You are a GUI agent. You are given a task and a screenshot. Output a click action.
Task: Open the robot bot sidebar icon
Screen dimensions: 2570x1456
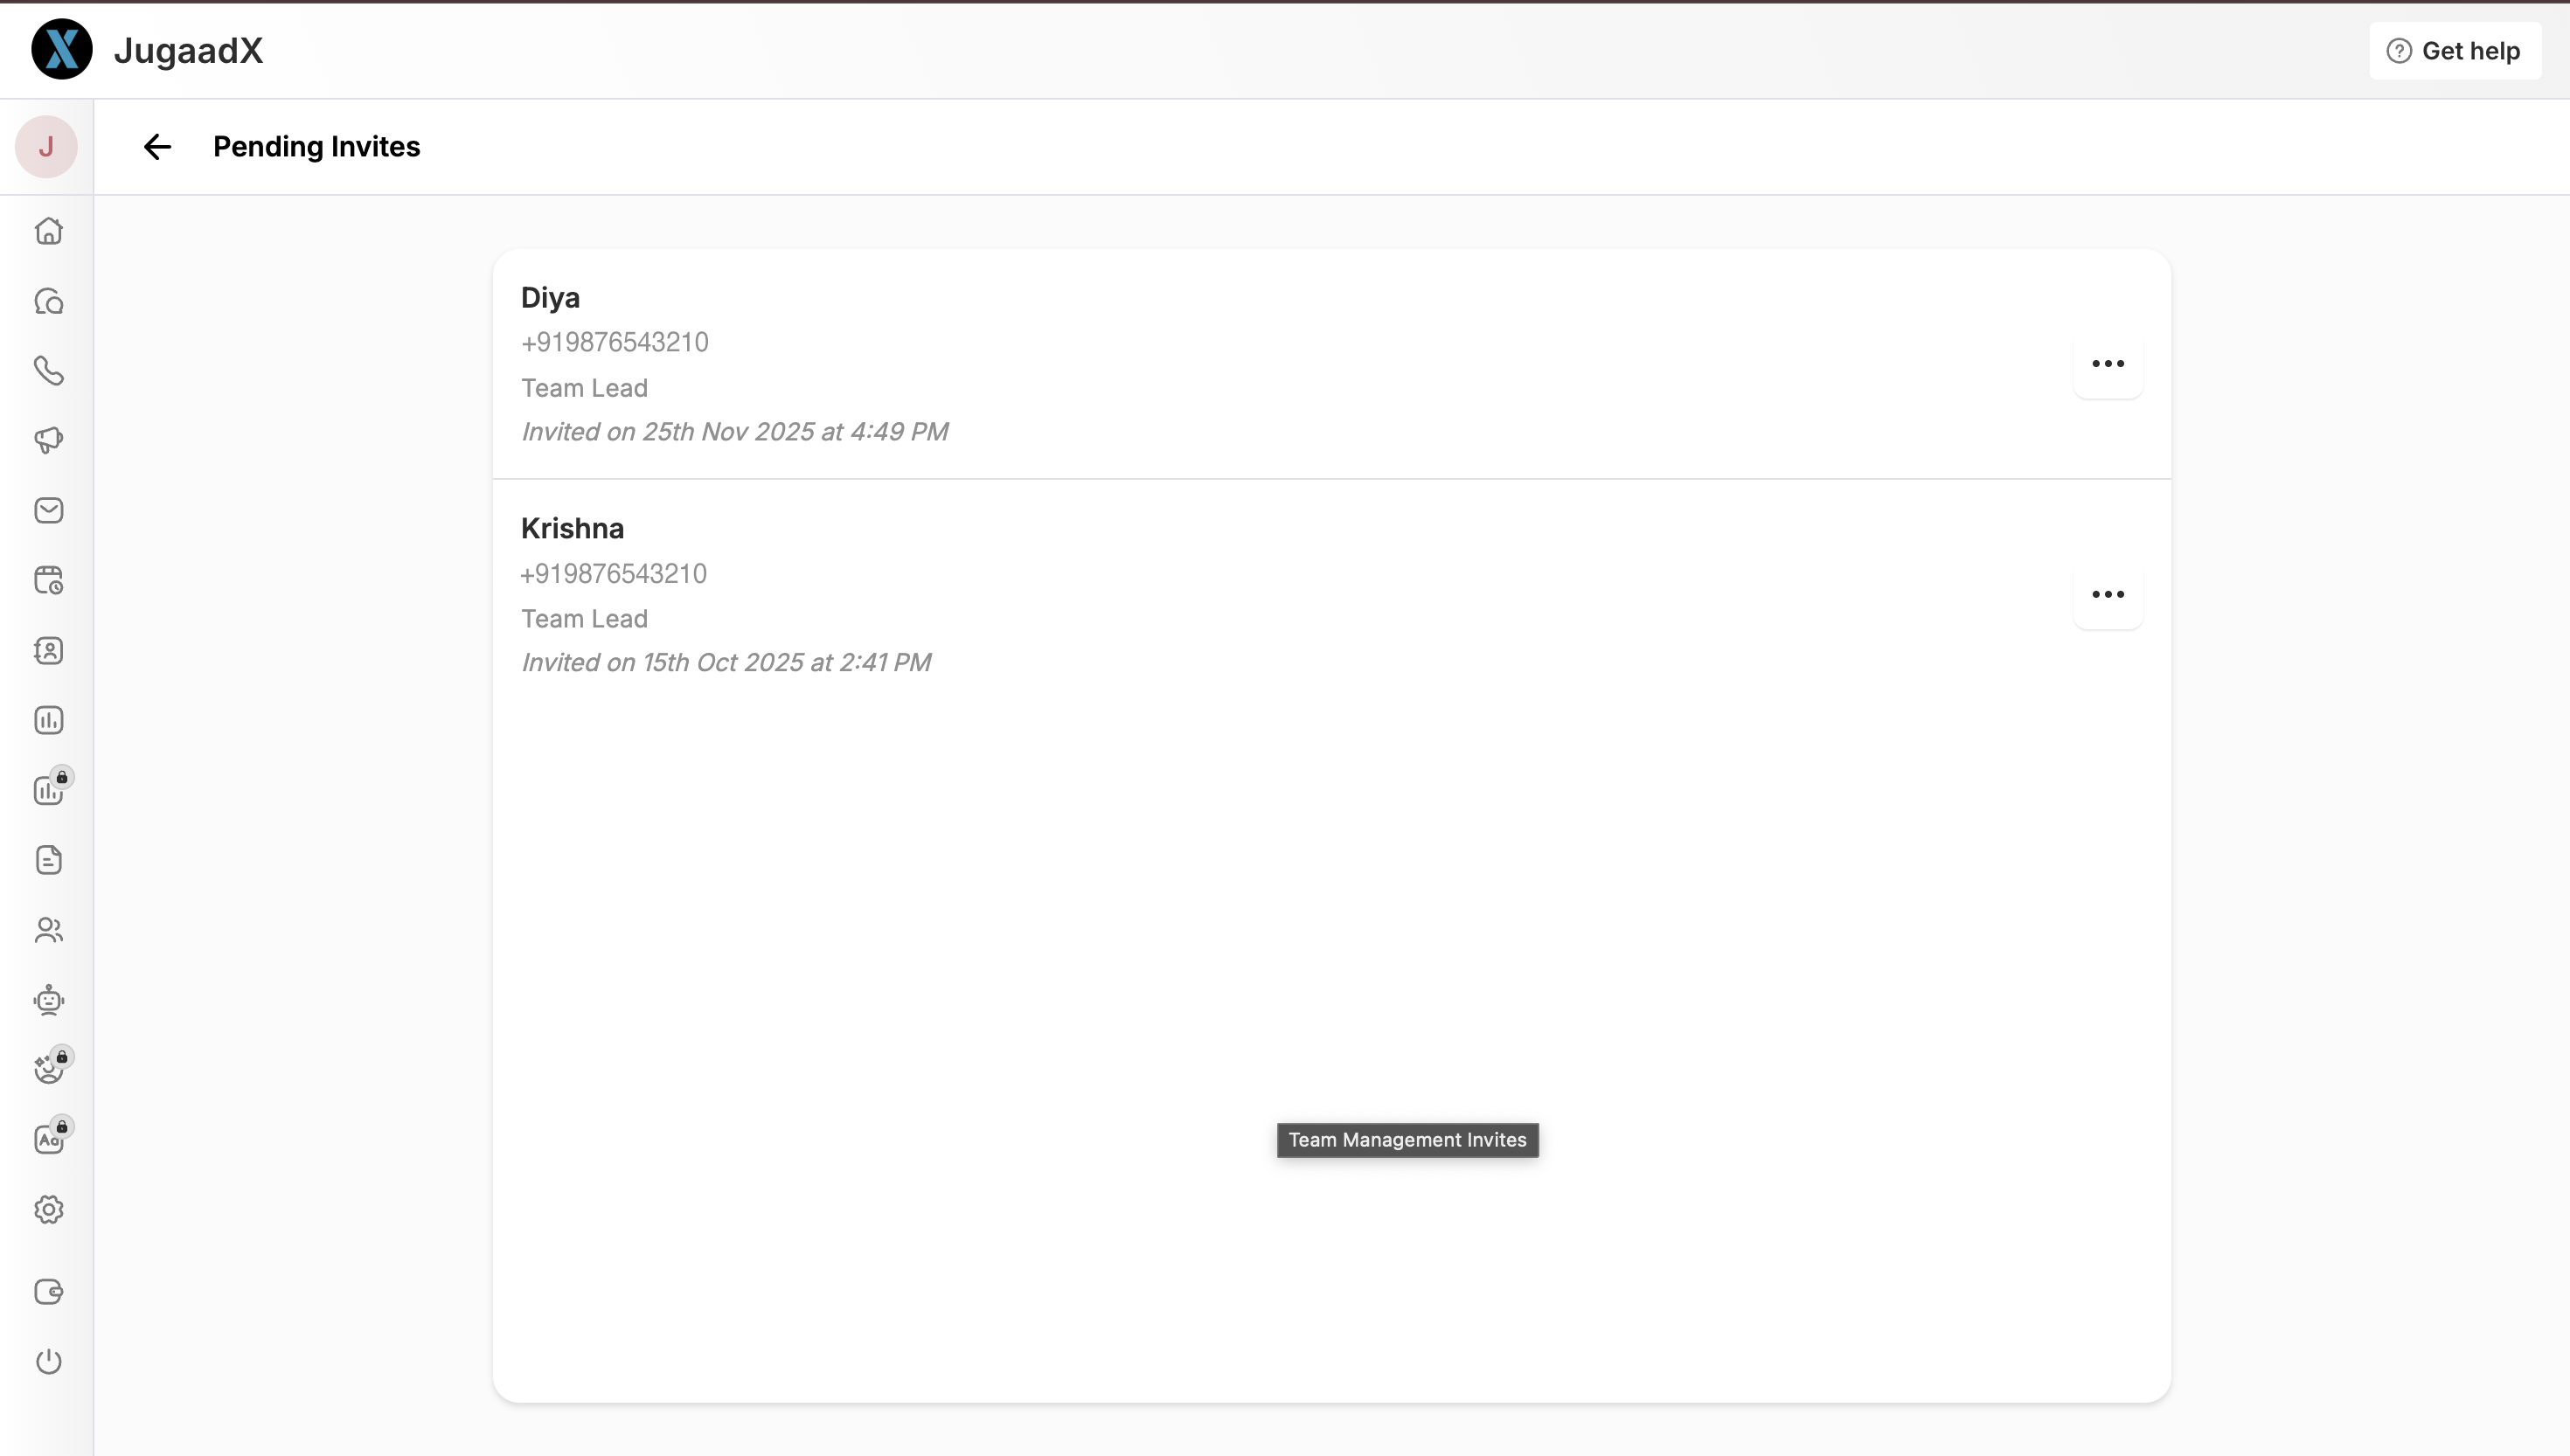(48, 1000)
